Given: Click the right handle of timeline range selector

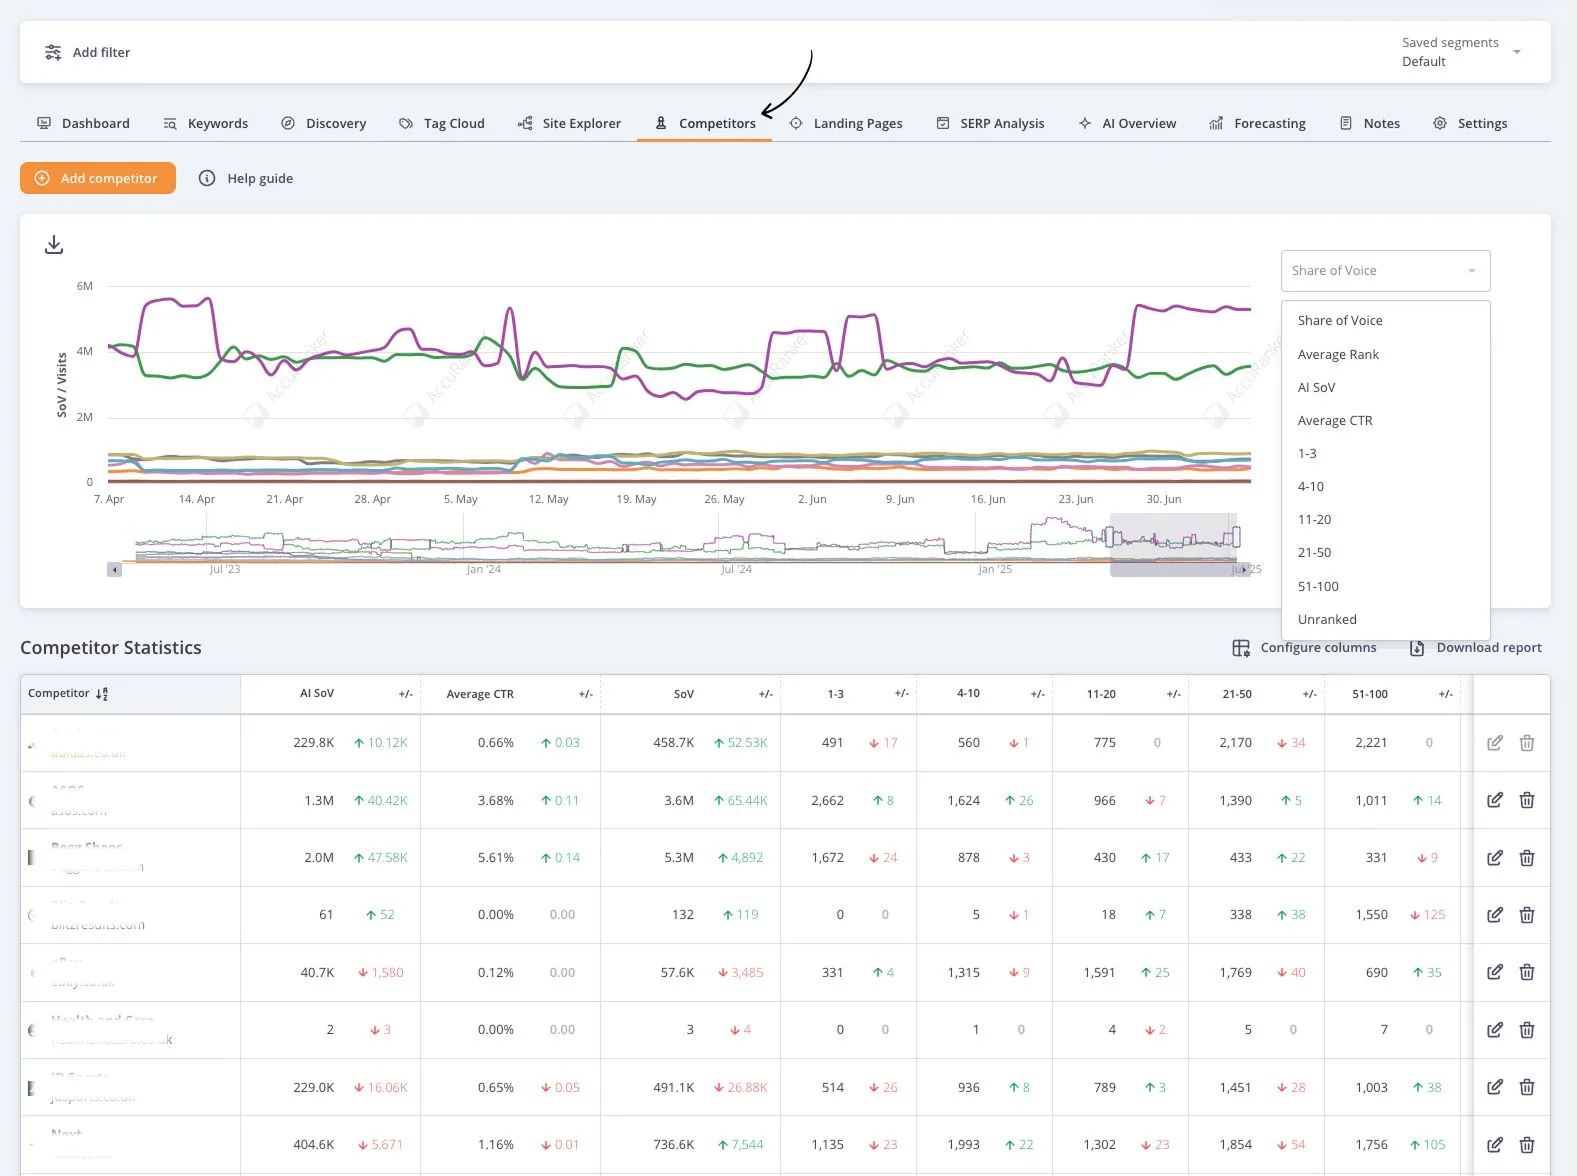Looking at the screenshot, I should coord(1237,537).
